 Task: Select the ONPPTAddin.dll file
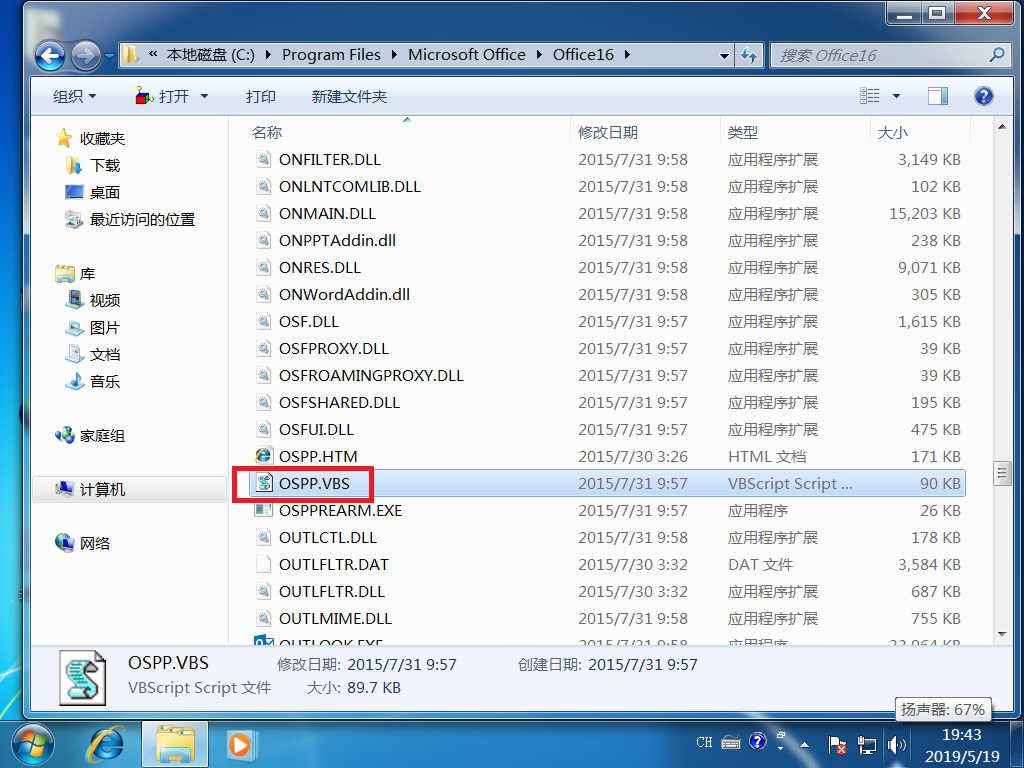(337, 241)
